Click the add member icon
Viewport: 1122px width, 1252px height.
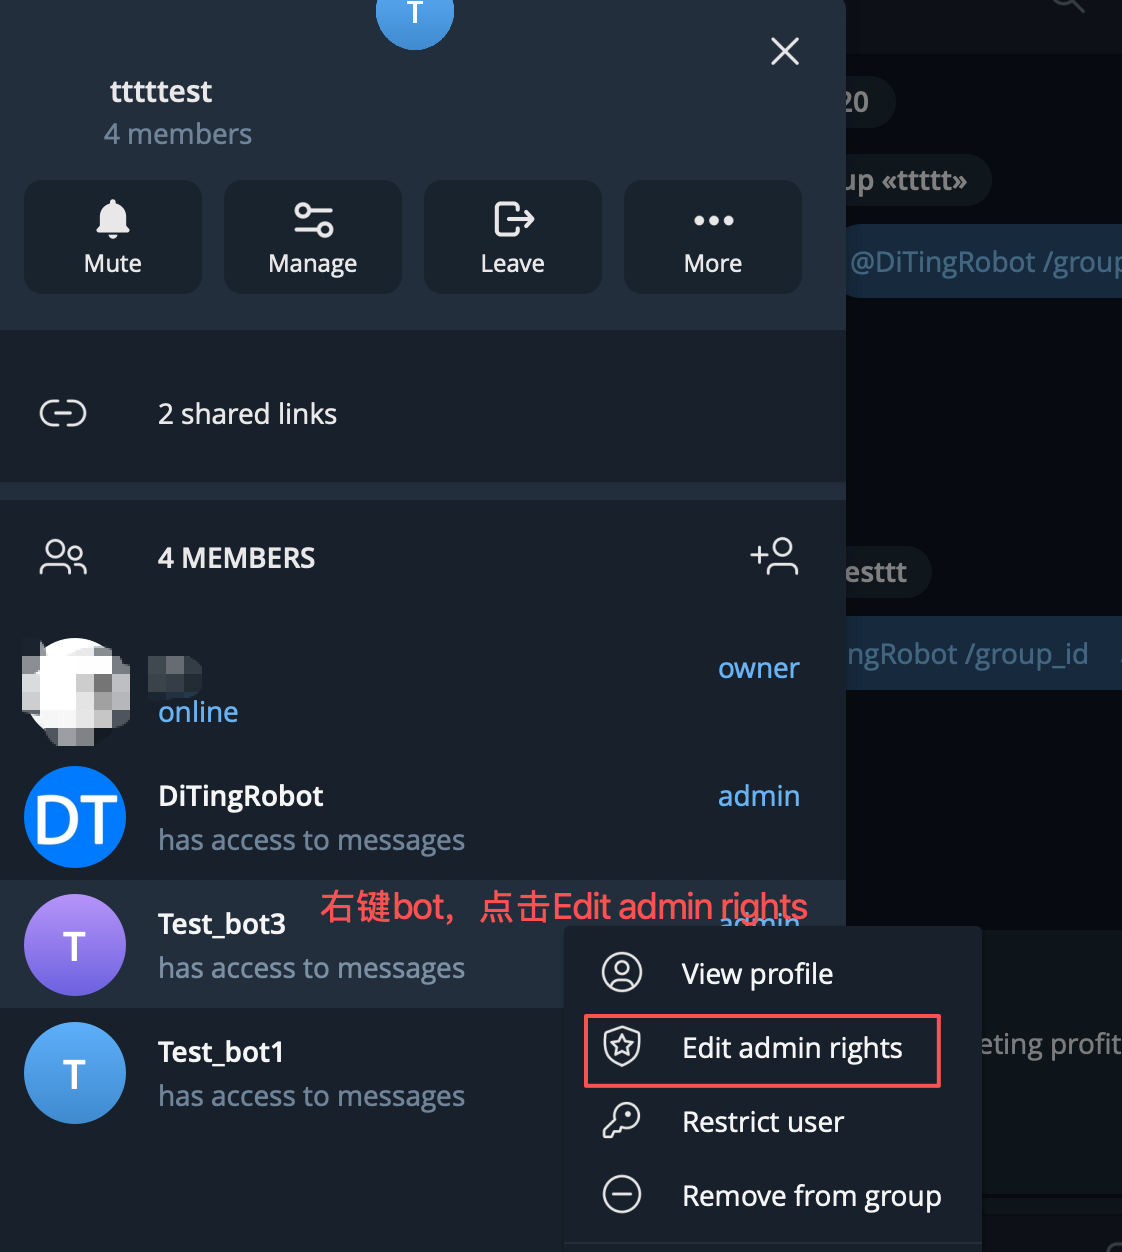[x=775, y=556]
